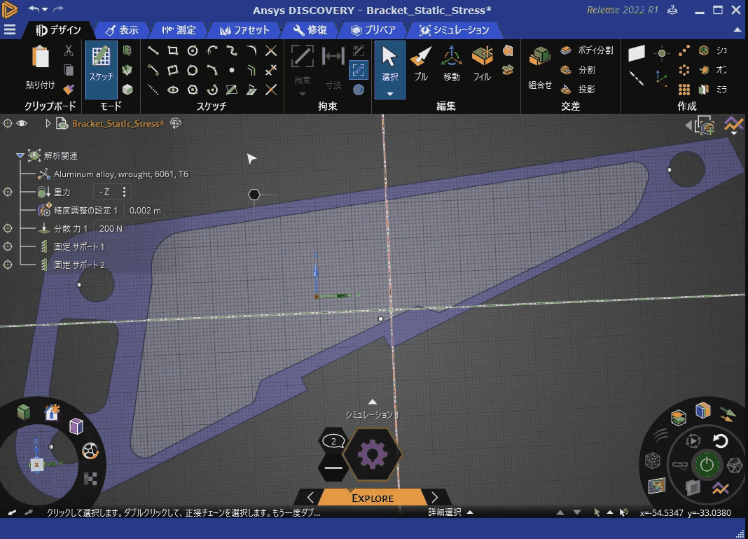
Task: Click the green simulation power button
Action: pyautogui.click(x=706, y=464)
